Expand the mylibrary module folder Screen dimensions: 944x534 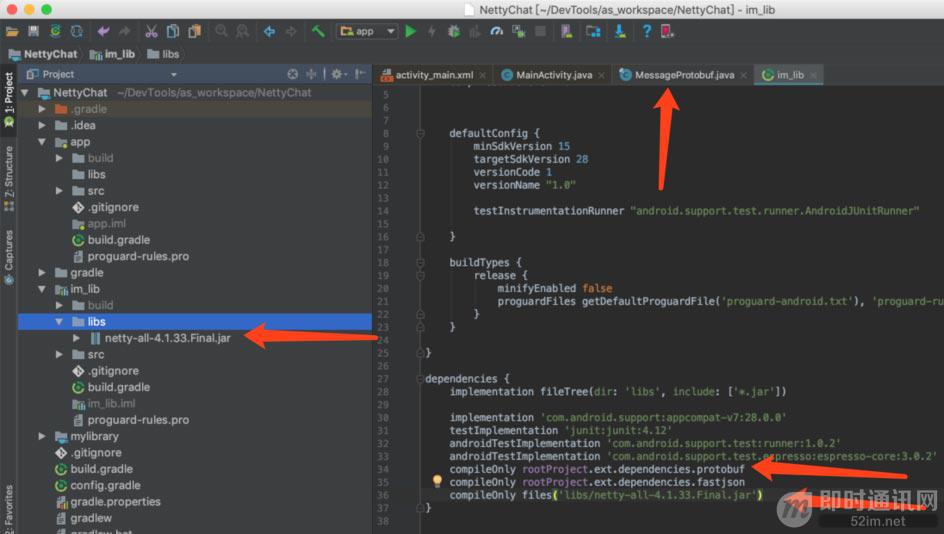[x=42, y=436]
